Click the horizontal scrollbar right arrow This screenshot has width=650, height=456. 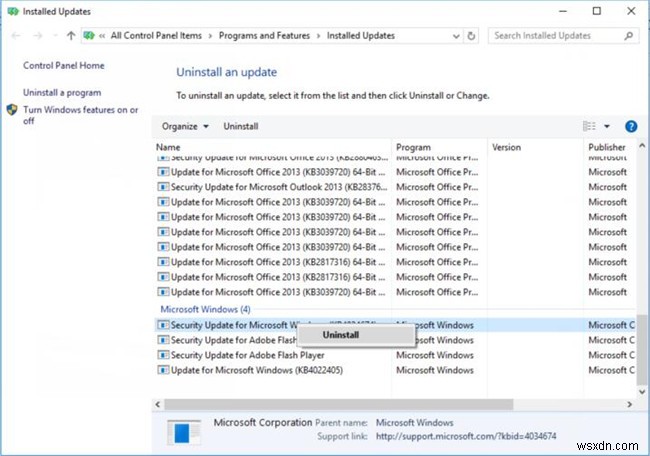tap(629, 404)
